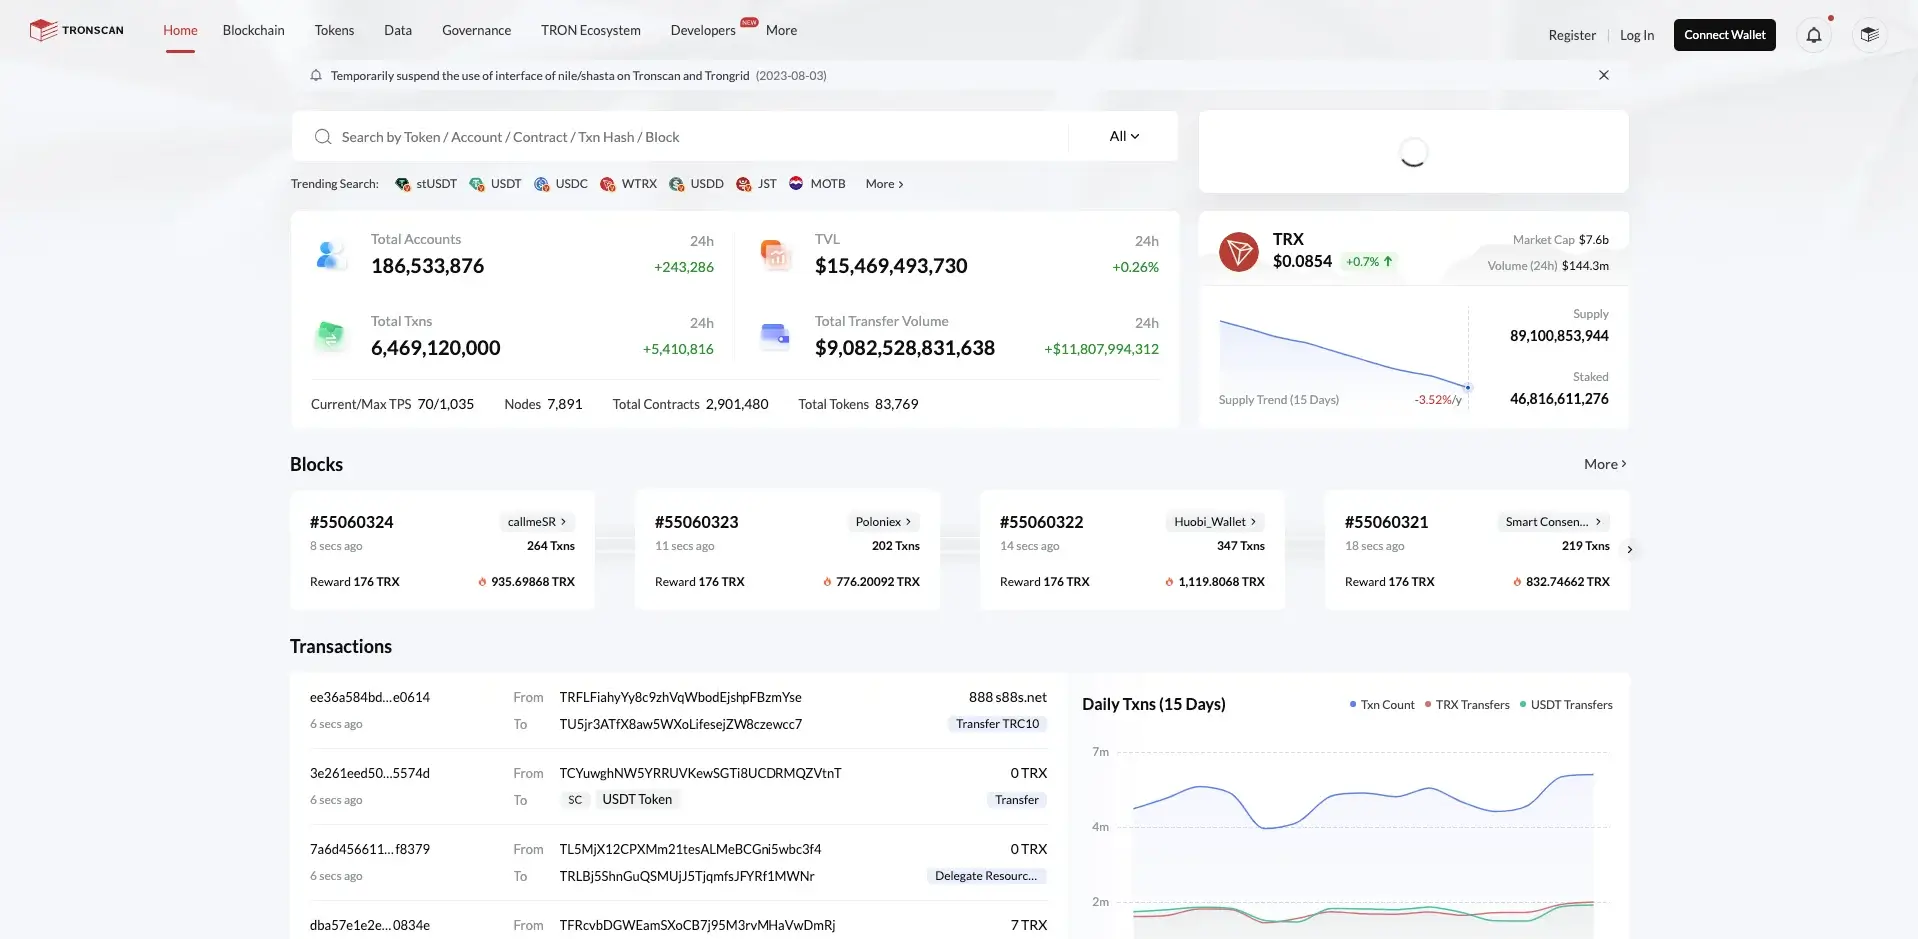Viewport: 1918px width, 939px height.
Task: Open the Governance menu
Action: pyautogui.click(x=476, y=30)
